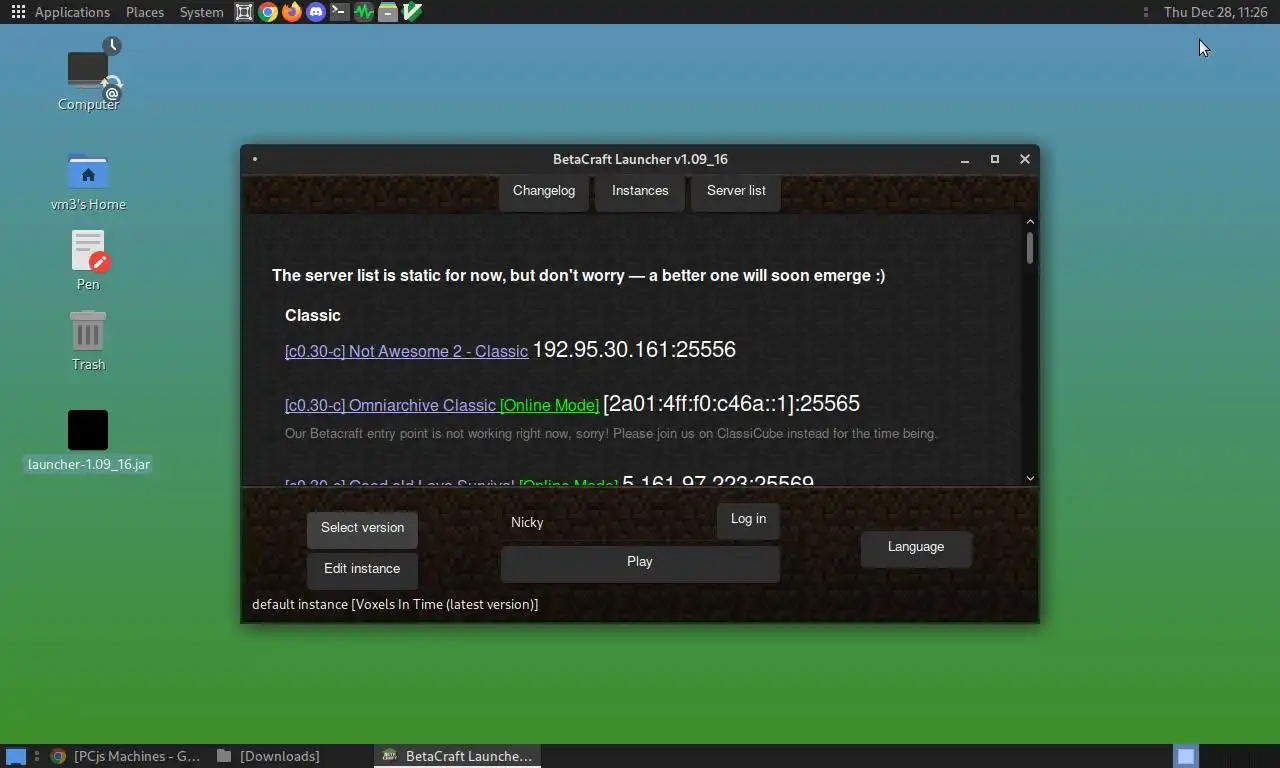Viewport: 1280px width, 768px height.
Task: Click the workspace switcher in bottom panel
Action: (x=1185, y=756)
